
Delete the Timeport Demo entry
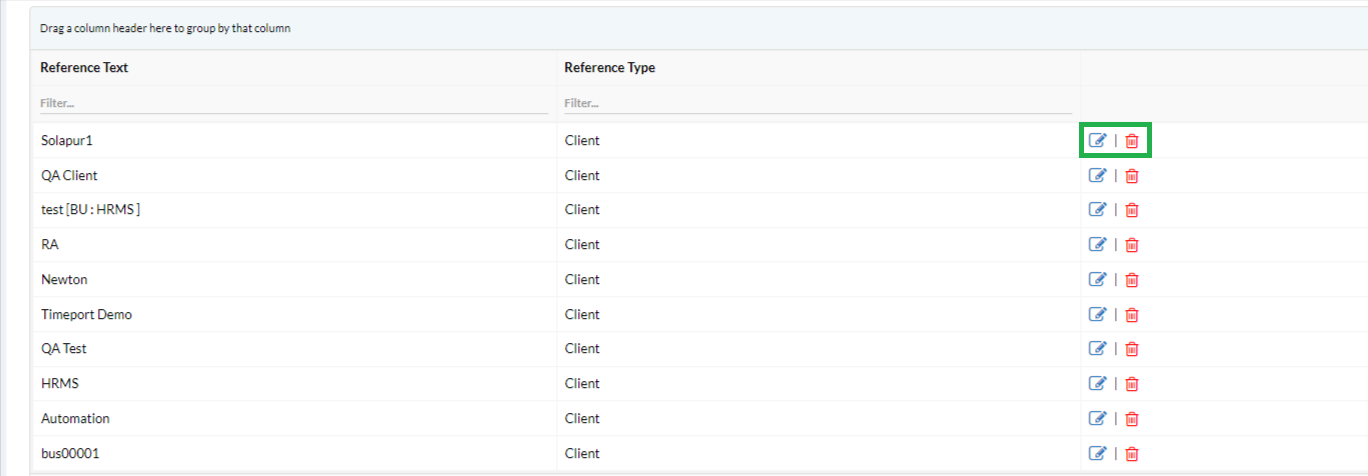pos(1132,315)
